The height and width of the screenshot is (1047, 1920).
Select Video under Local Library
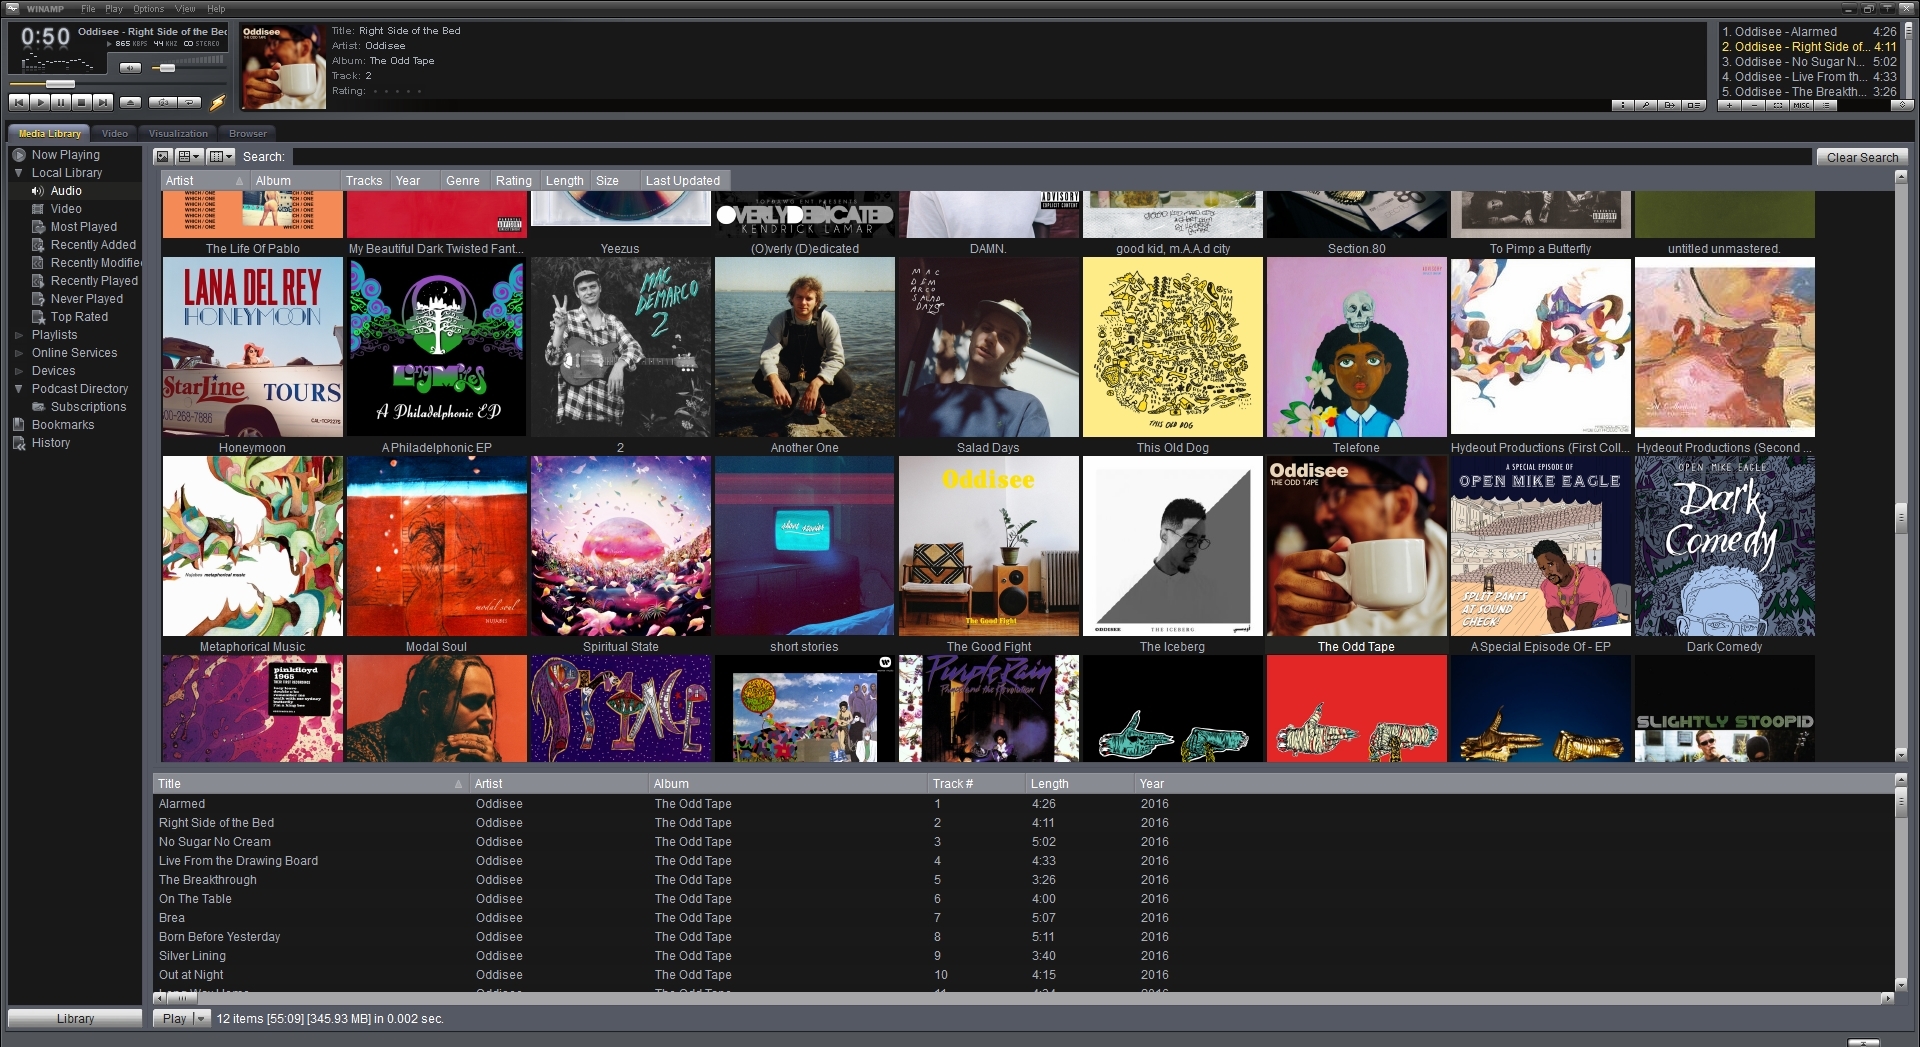click(x=66, y=209)
